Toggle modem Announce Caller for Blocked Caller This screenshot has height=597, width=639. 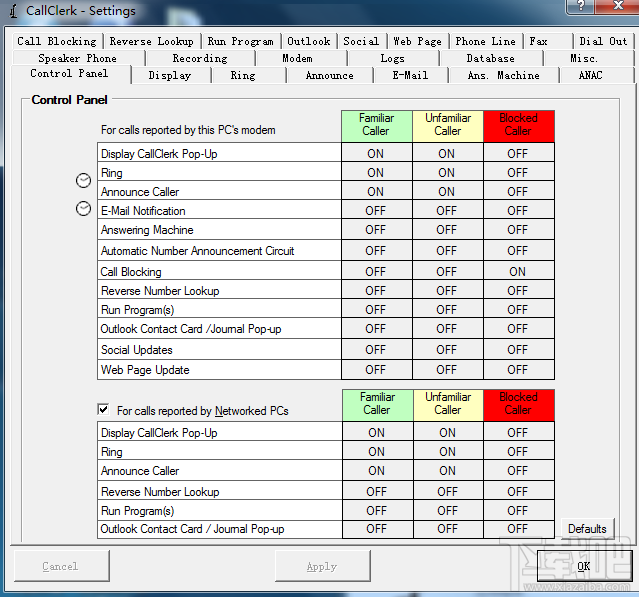coord(518,192)
